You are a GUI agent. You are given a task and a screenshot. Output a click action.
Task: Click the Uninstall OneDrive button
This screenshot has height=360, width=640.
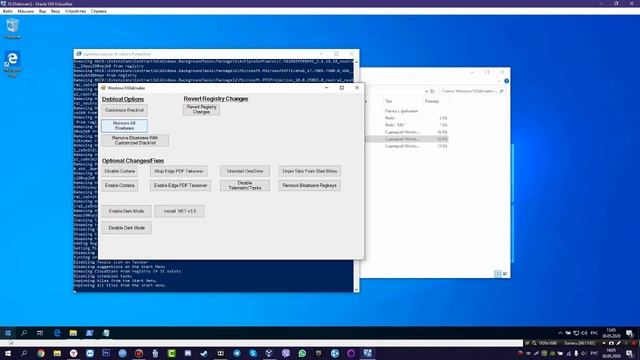coord(245,171)
